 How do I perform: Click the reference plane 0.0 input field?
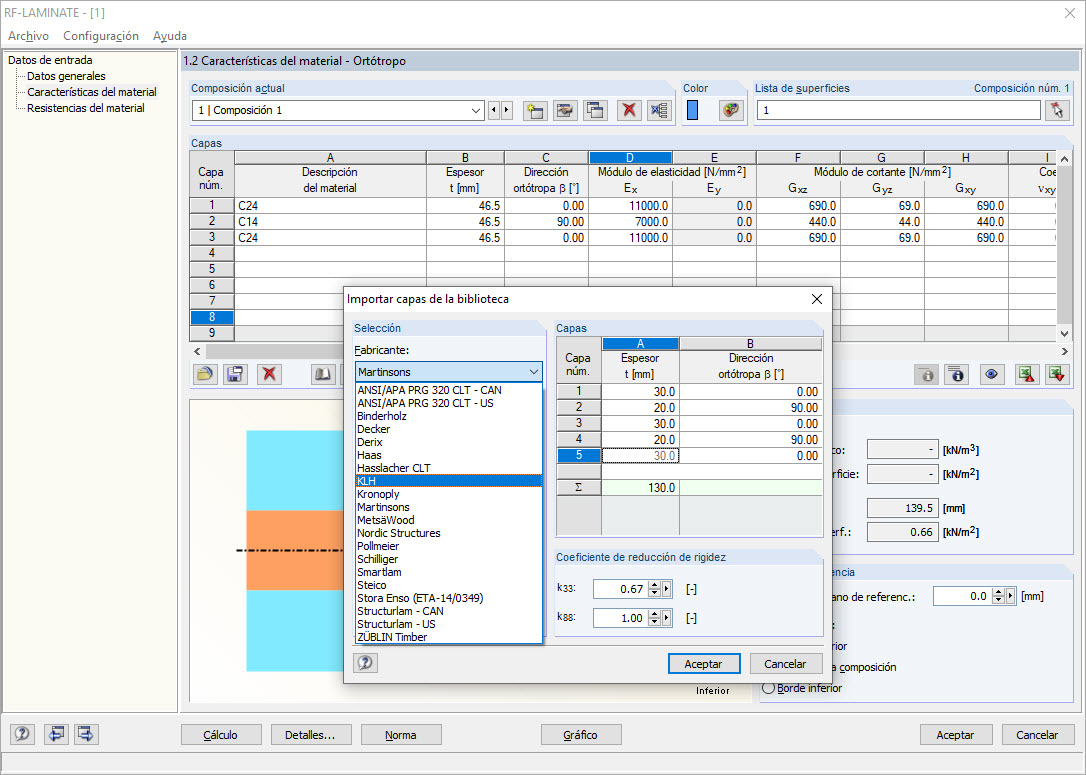click(961, 596)
